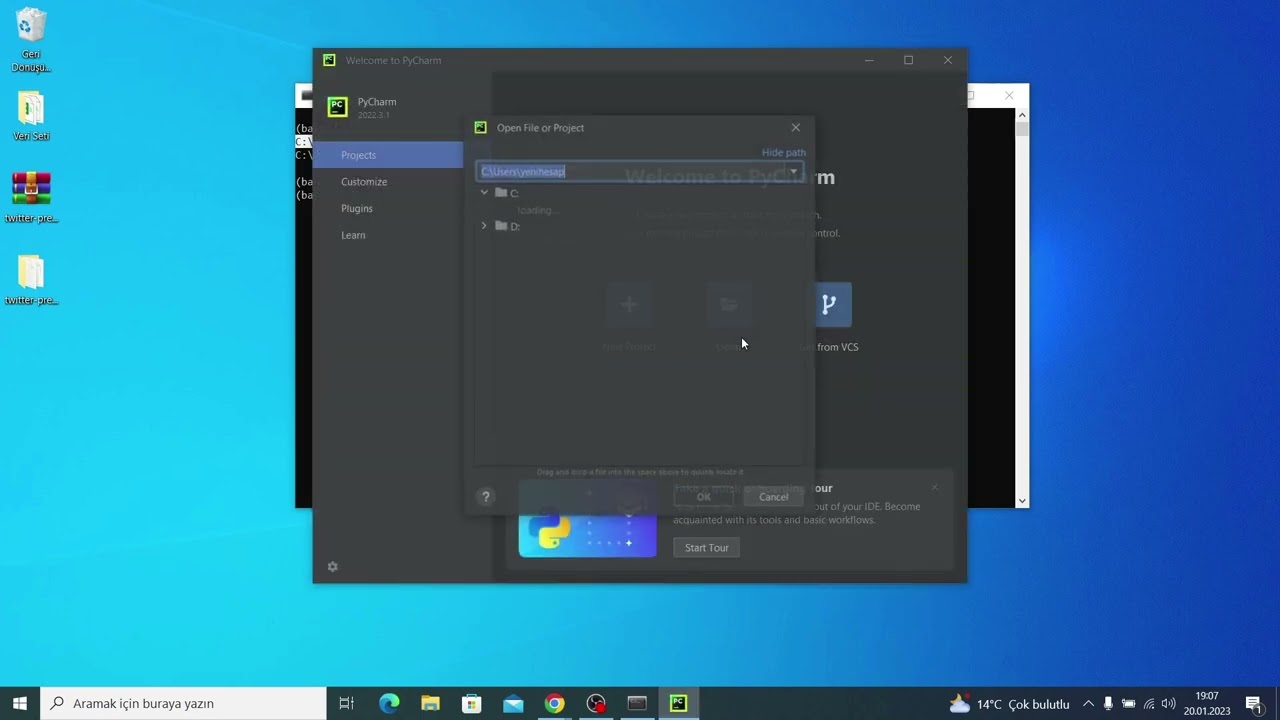
Task: Click the Cancel button
Action: pos(773,497)
